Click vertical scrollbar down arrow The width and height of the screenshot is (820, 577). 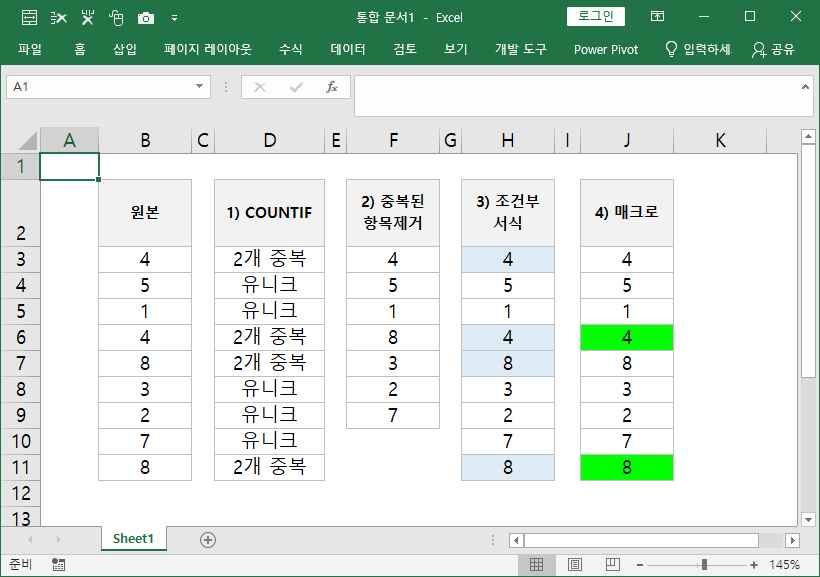tap(808, 519)
